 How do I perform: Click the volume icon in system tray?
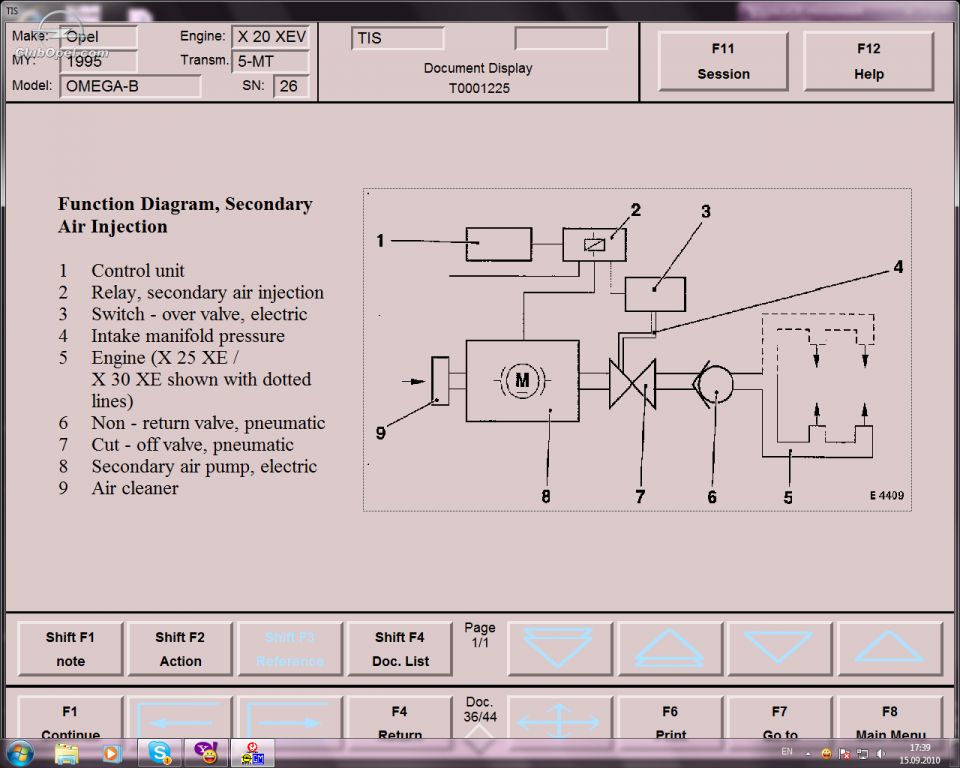(880, 754)
